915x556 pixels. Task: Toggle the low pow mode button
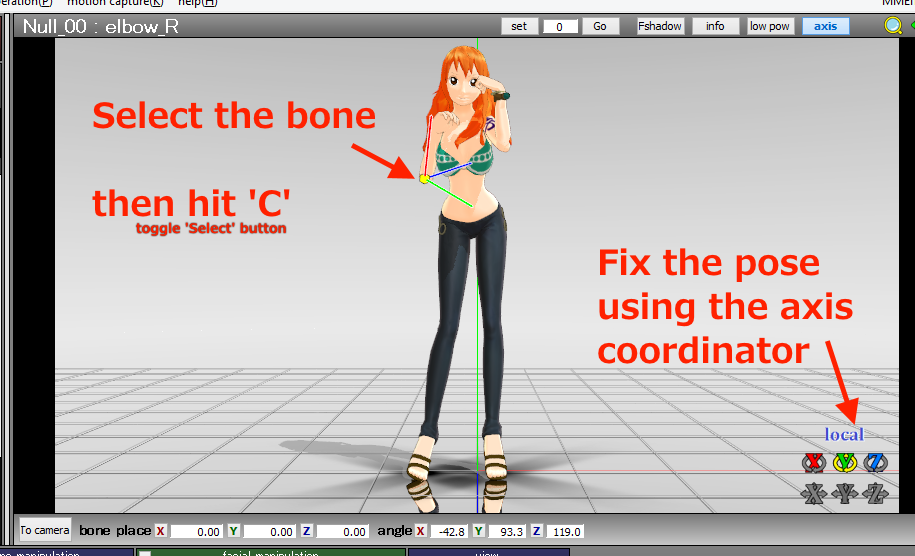point(770,26)
